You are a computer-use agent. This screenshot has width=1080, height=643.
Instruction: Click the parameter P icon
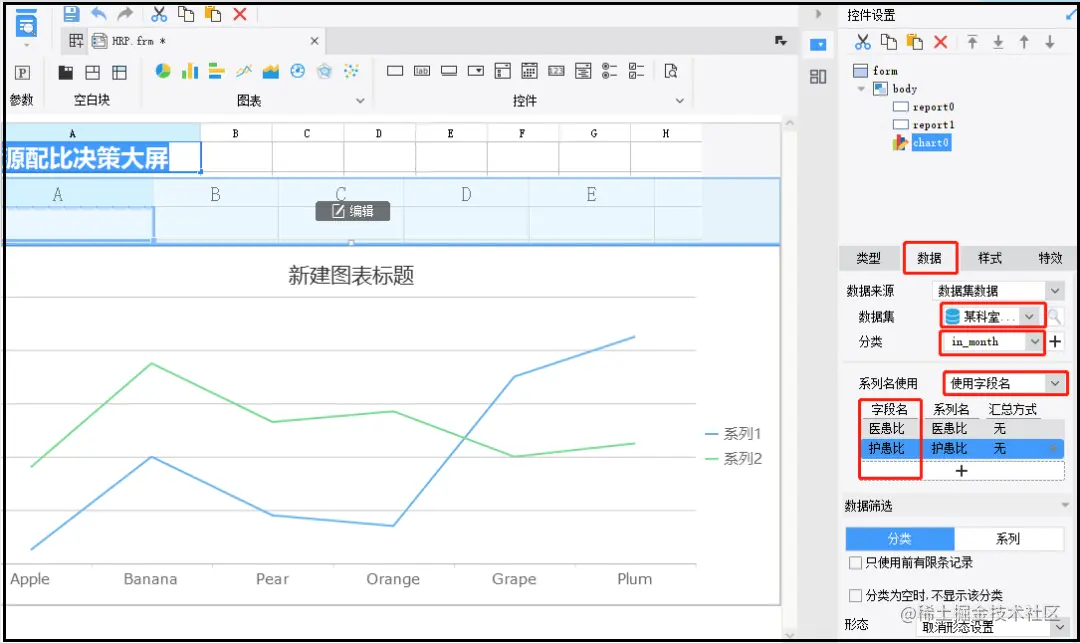click(x=22, y=72)
